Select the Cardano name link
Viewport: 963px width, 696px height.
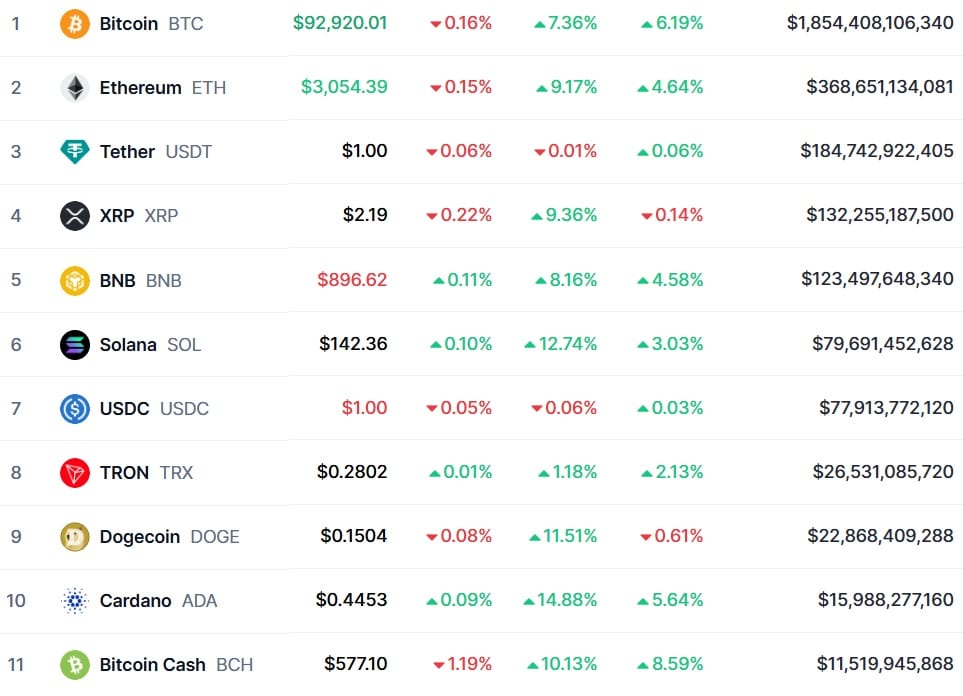tap(136, 601)
